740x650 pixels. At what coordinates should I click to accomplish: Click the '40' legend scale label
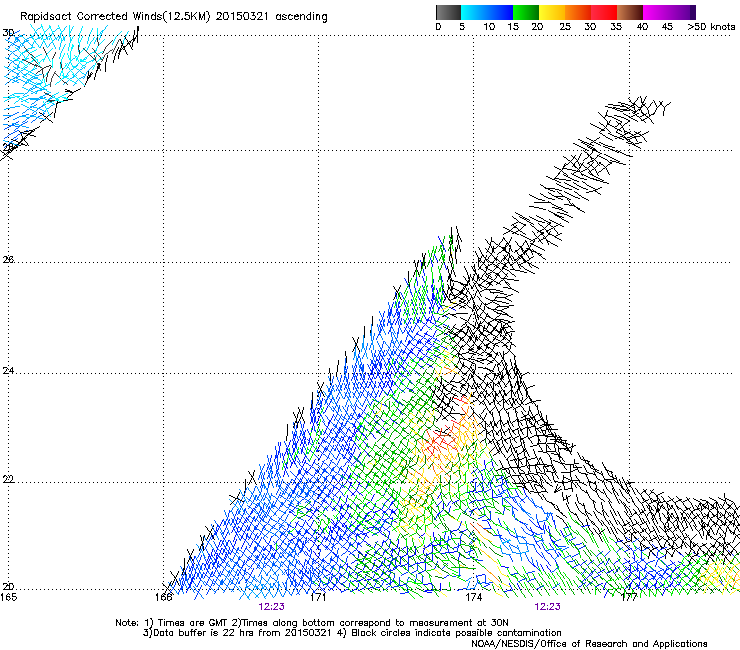tap(642, 27)
